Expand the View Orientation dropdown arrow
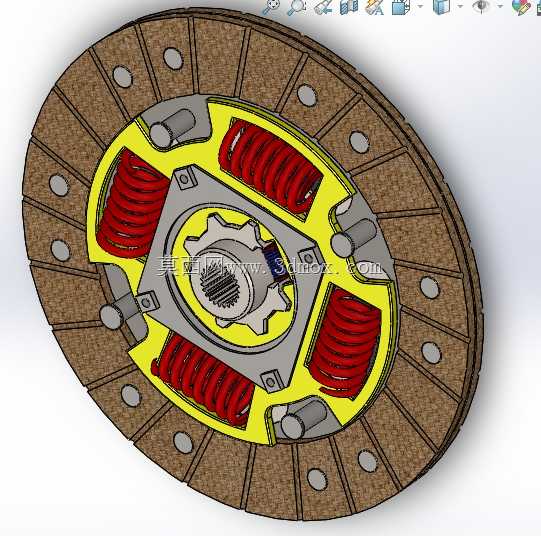 point(420,6)
